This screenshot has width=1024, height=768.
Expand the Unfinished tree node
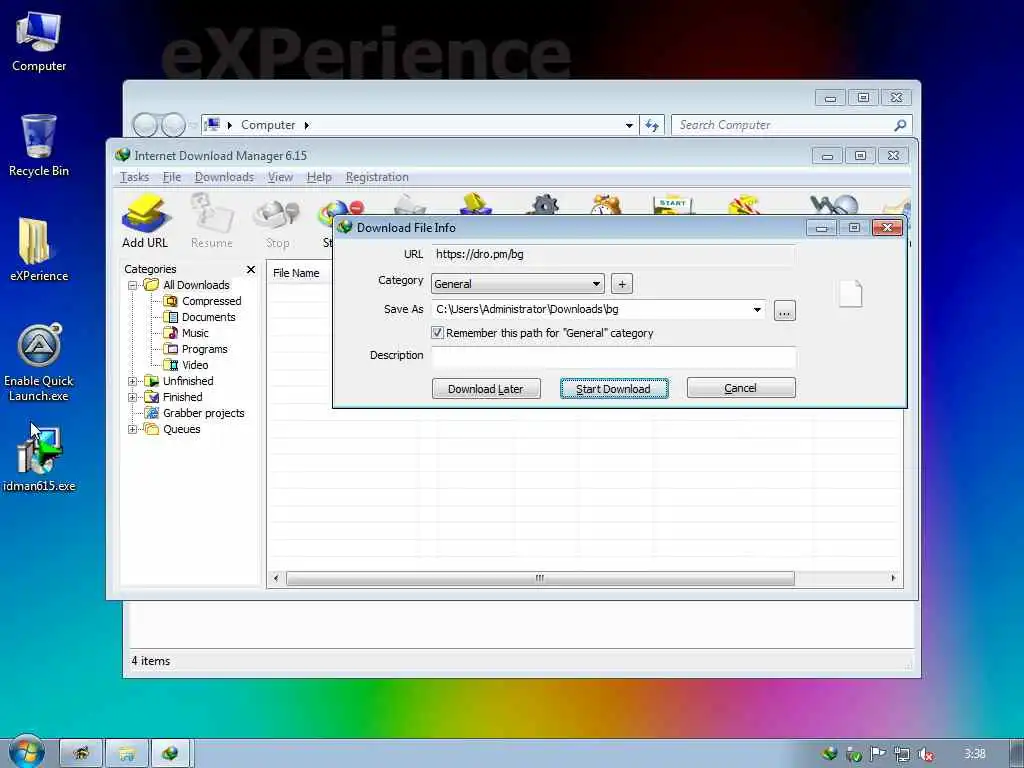tap(132, 381)
